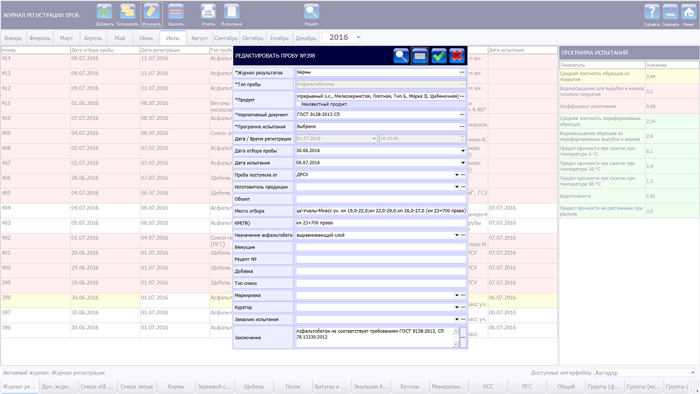Expand the Маркировка dropdown arrow
The width and height of the screenshot is (700, 394).
[457, 295]
